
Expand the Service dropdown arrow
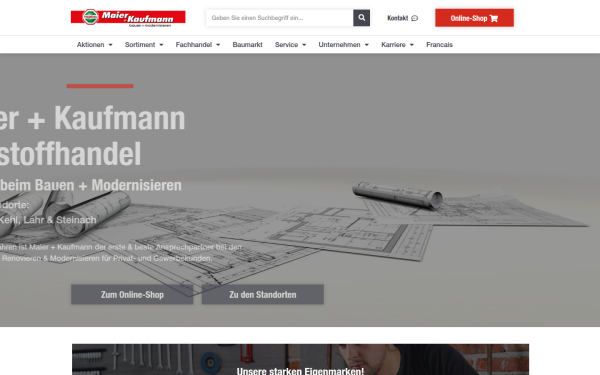point(304,45)
